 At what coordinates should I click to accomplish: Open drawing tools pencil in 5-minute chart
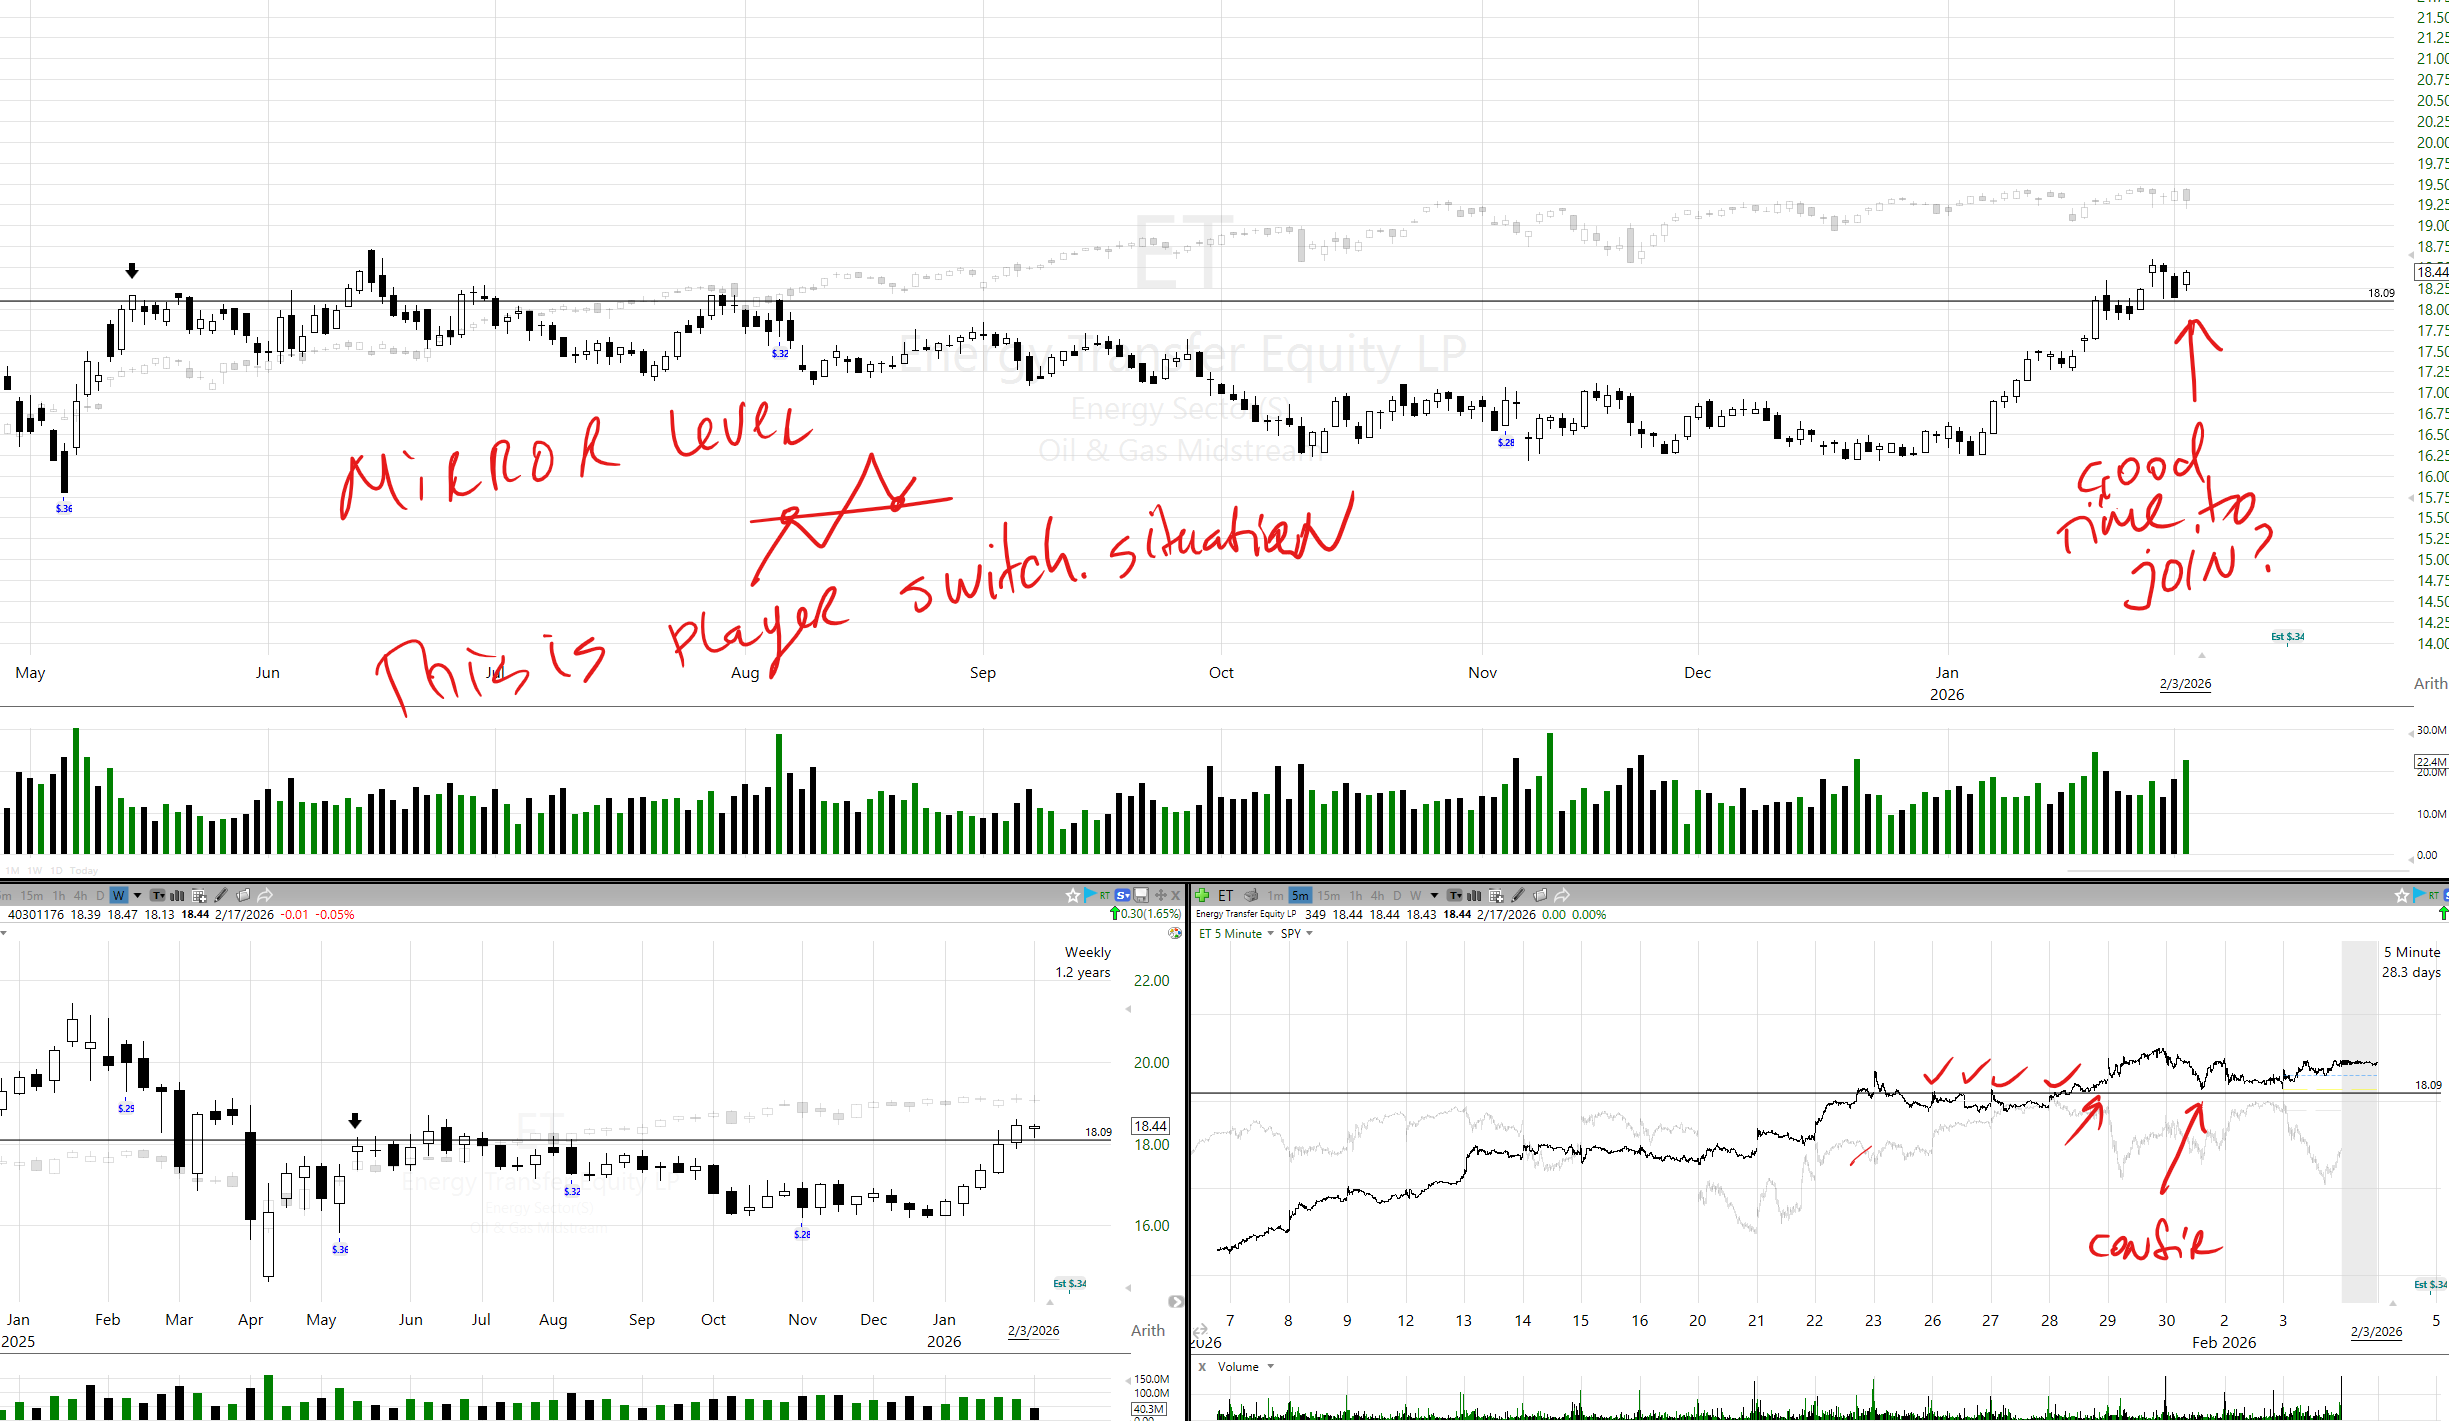(1518, 895)
